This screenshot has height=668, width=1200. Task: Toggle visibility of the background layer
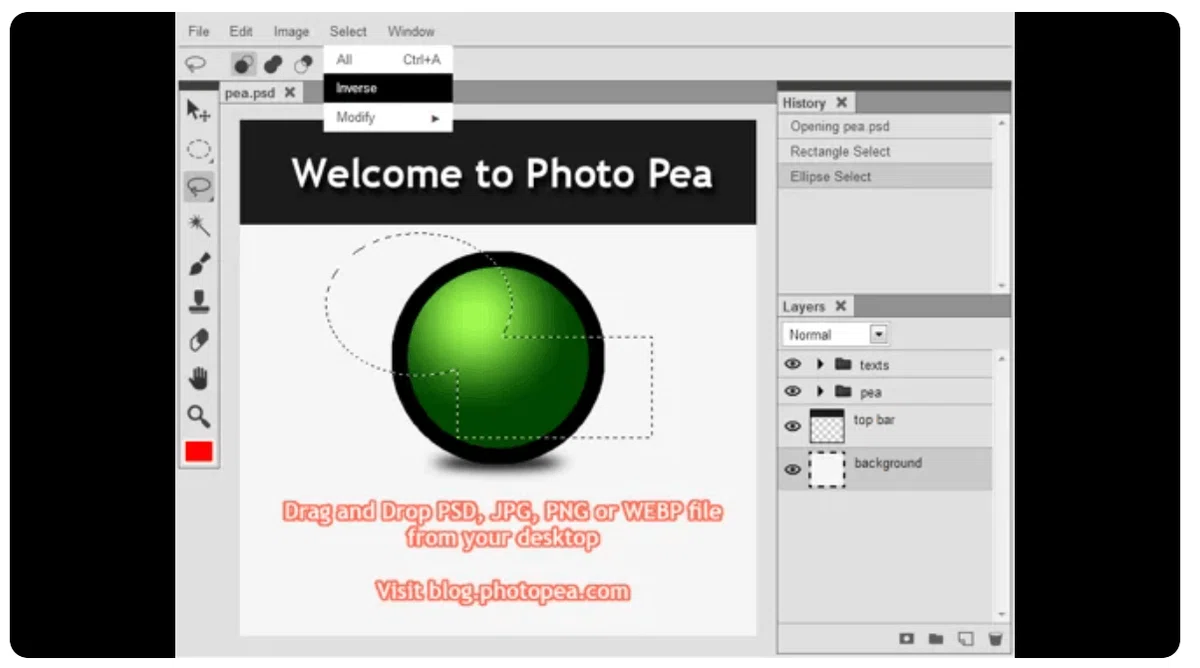tap(793, 469)
